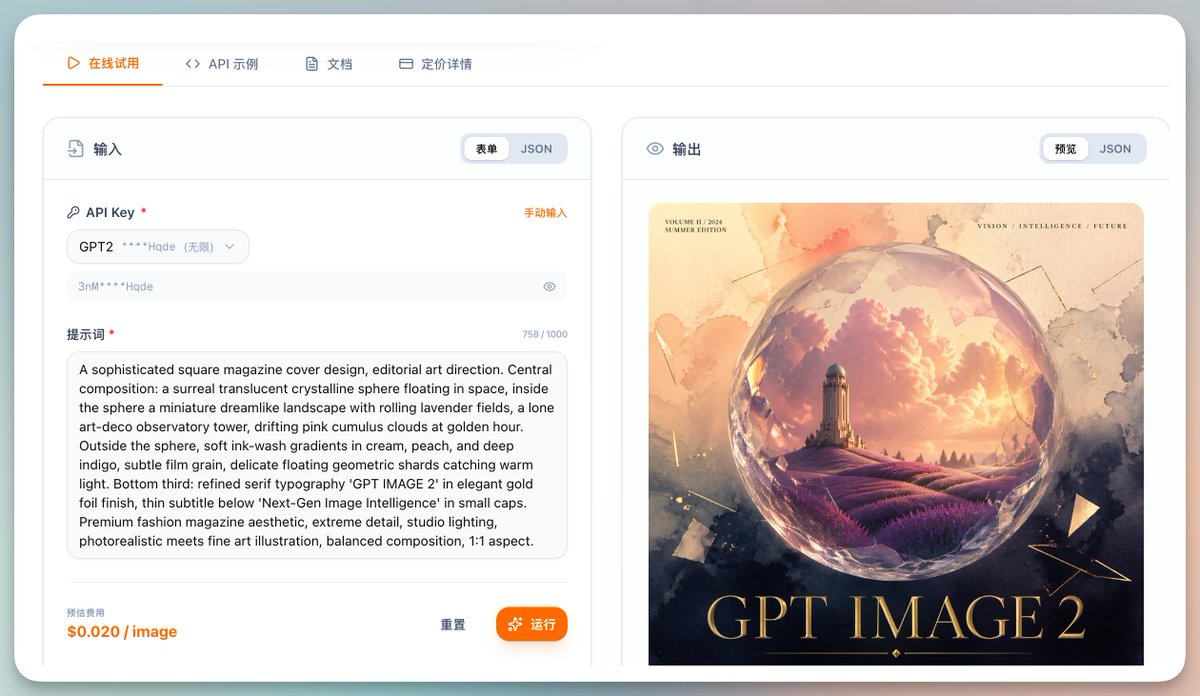Click the orange 运行 button
This screenshot has height=696, width=1200.
coord(532,625)
